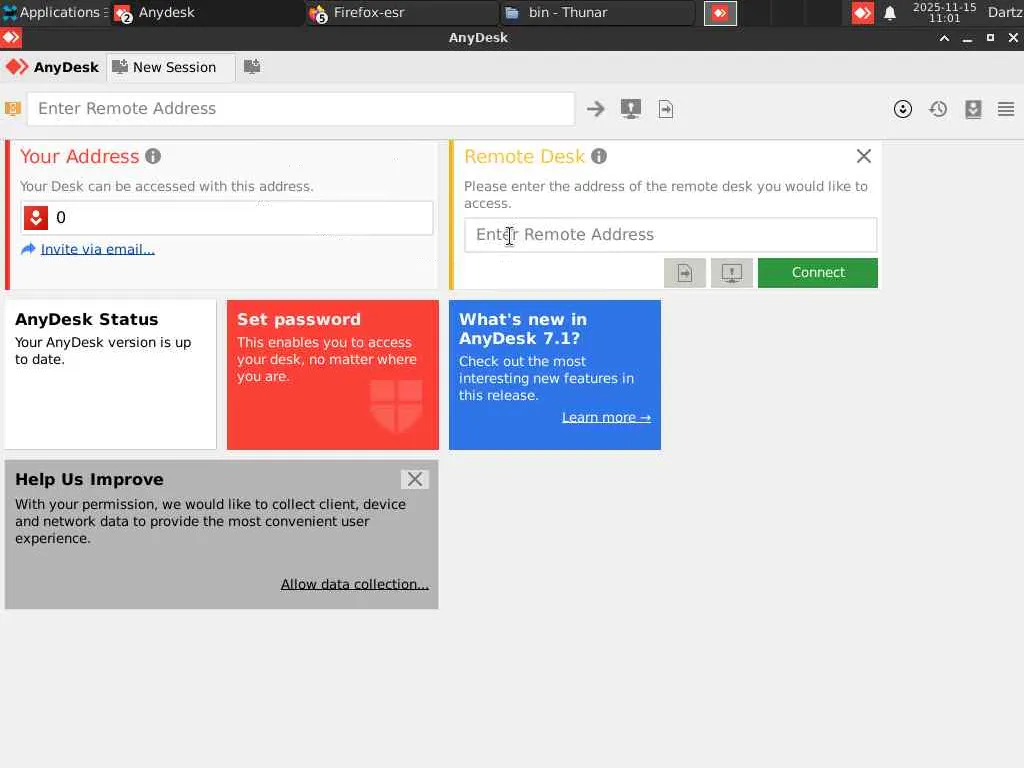Click the remote screen monitor icon in the toolbar
The image size is (1024, 768).
pos(630,108)
